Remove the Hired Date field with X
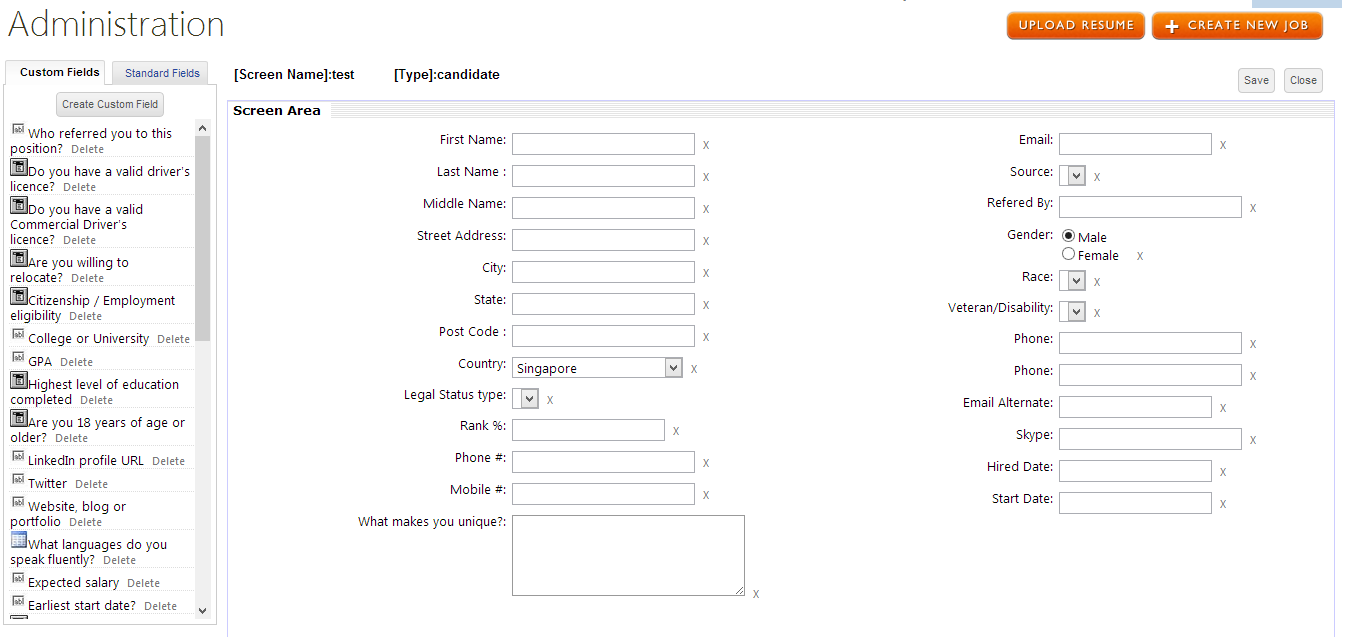 (1223, 472)
